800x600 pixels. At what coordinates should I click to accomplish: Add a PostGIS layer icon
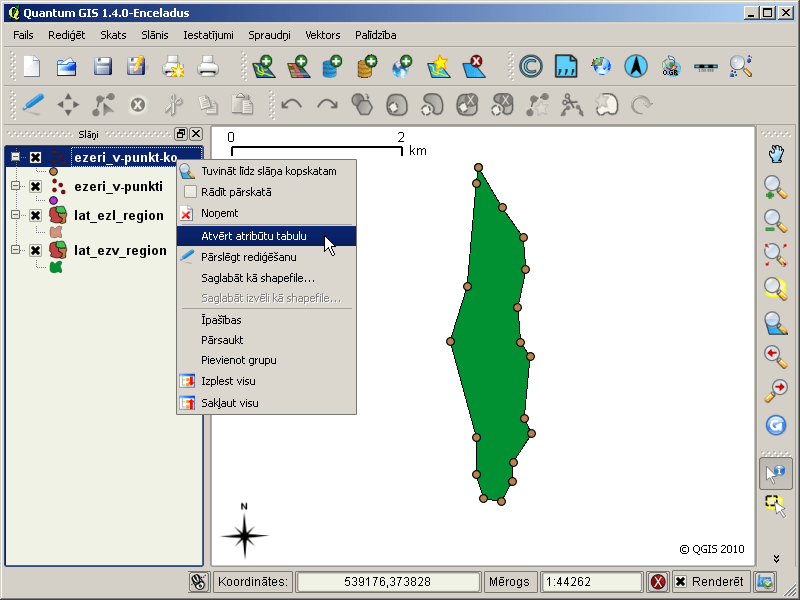(332, 66)
